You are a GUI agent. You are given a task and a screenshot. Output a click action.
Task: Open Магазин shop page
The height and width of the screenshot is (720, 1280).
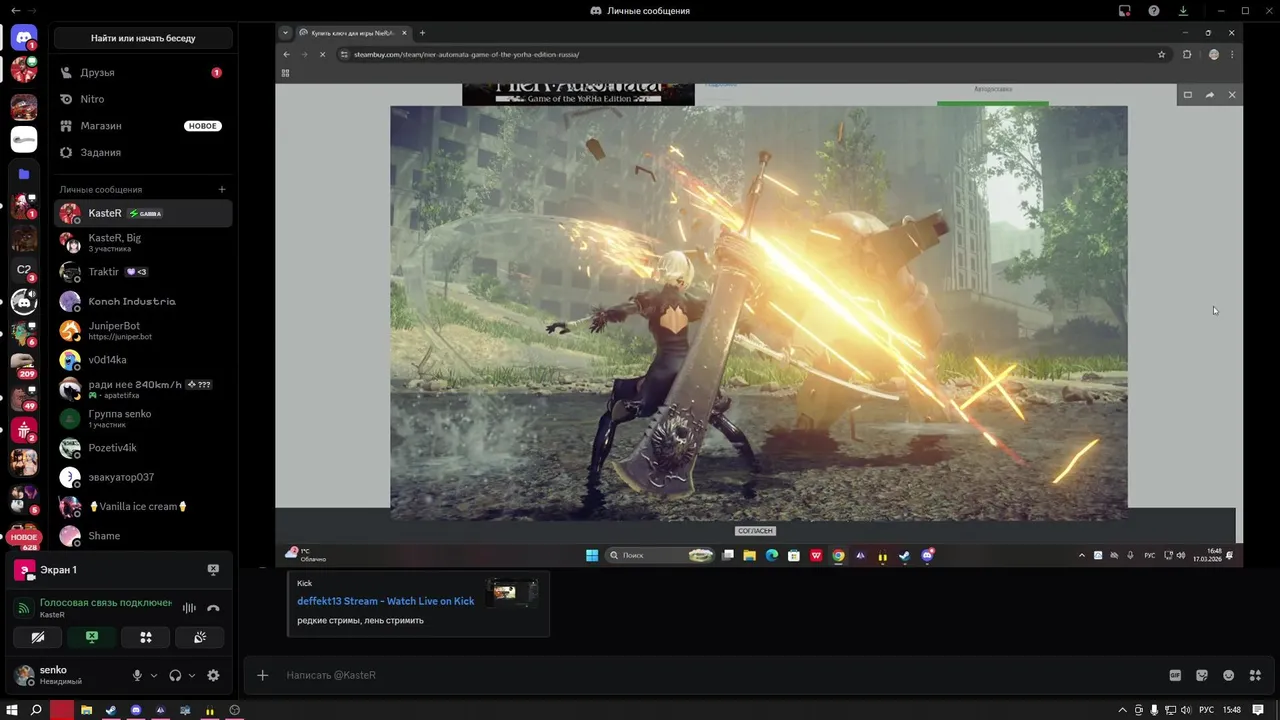(x=143, y=126)
